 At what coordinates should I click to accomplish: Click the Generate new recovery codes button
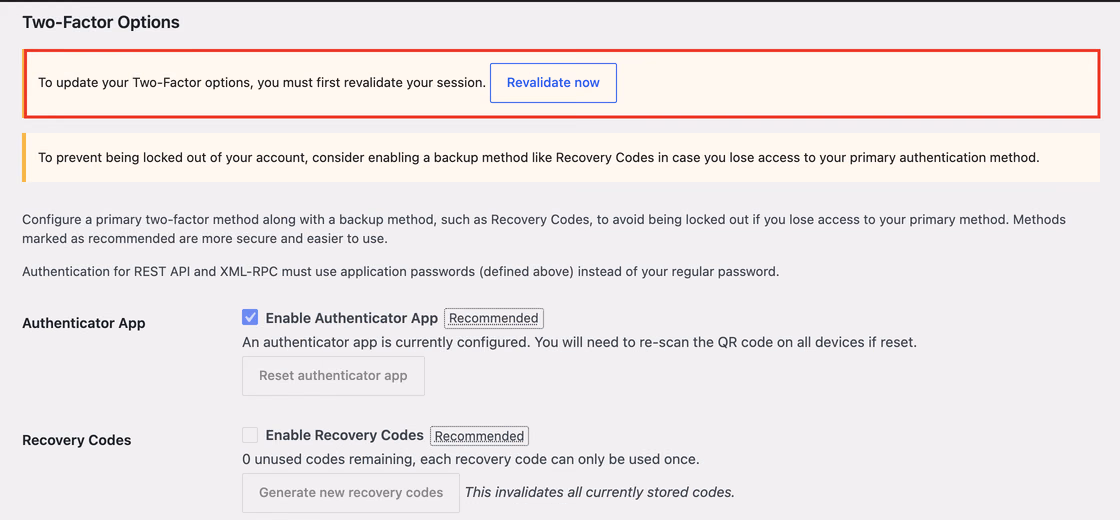(x=351, y=493)
